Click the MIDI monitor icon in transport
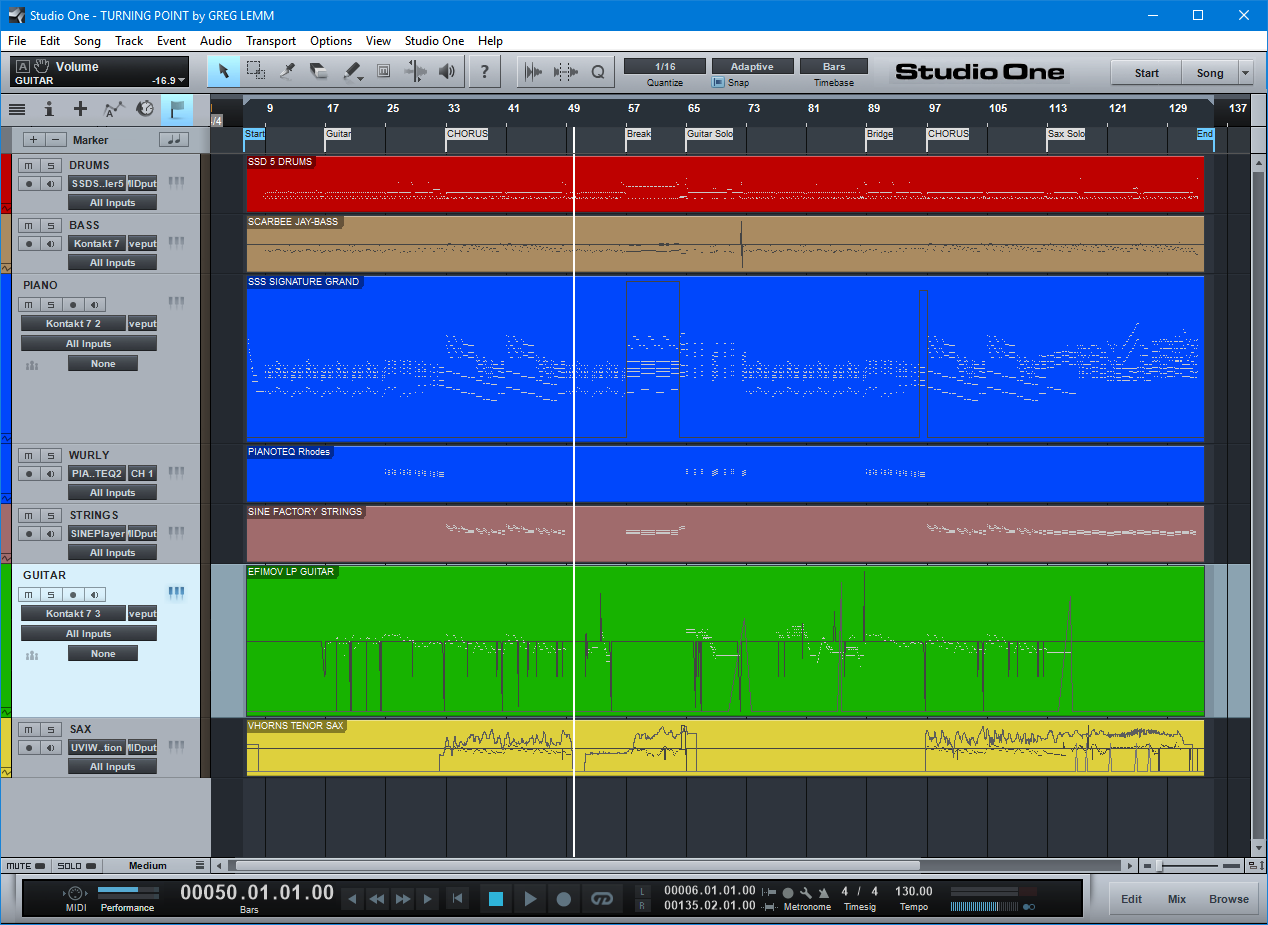Viewport: 1268px width, 925px height. pyautogui.click(x=76, y=893)
